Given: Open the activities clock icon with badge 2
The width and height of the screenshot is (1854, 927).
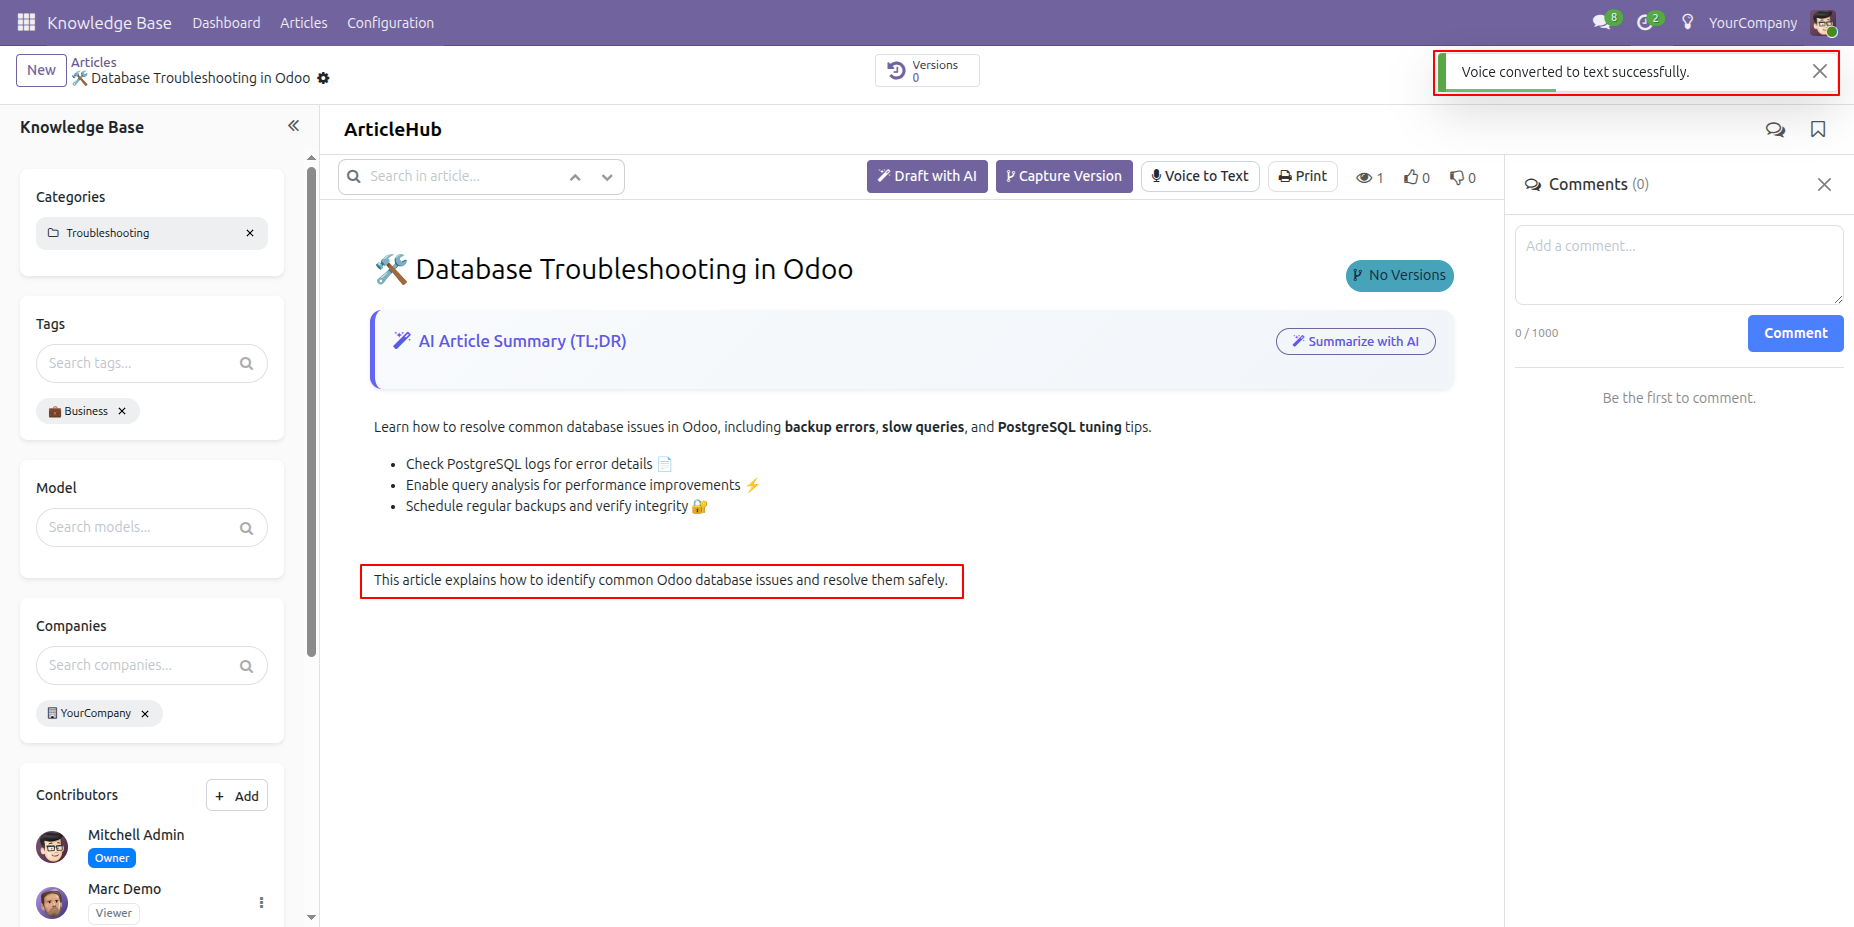Looking at the screenshot, I should [x=1648, y=22].
